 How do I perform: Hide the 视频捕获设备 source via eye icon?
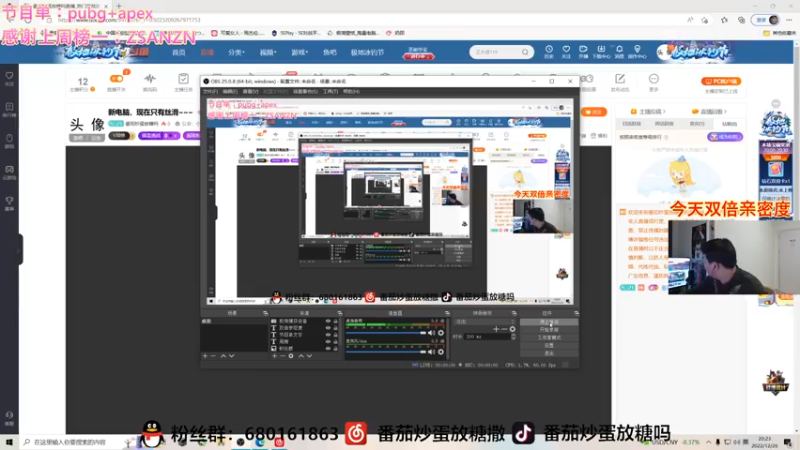tap(328, 321)
